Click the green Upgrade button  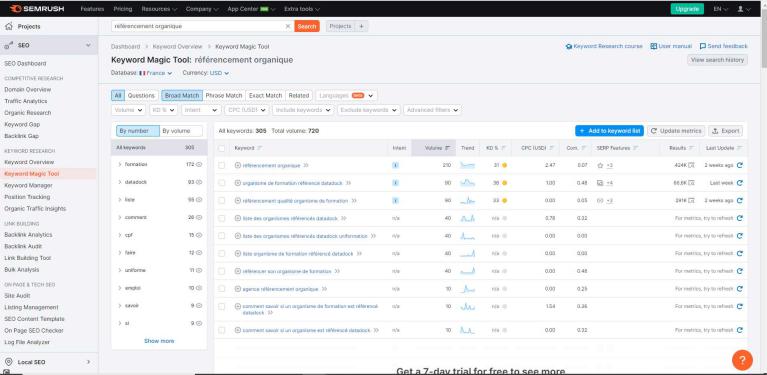point(687,9)
